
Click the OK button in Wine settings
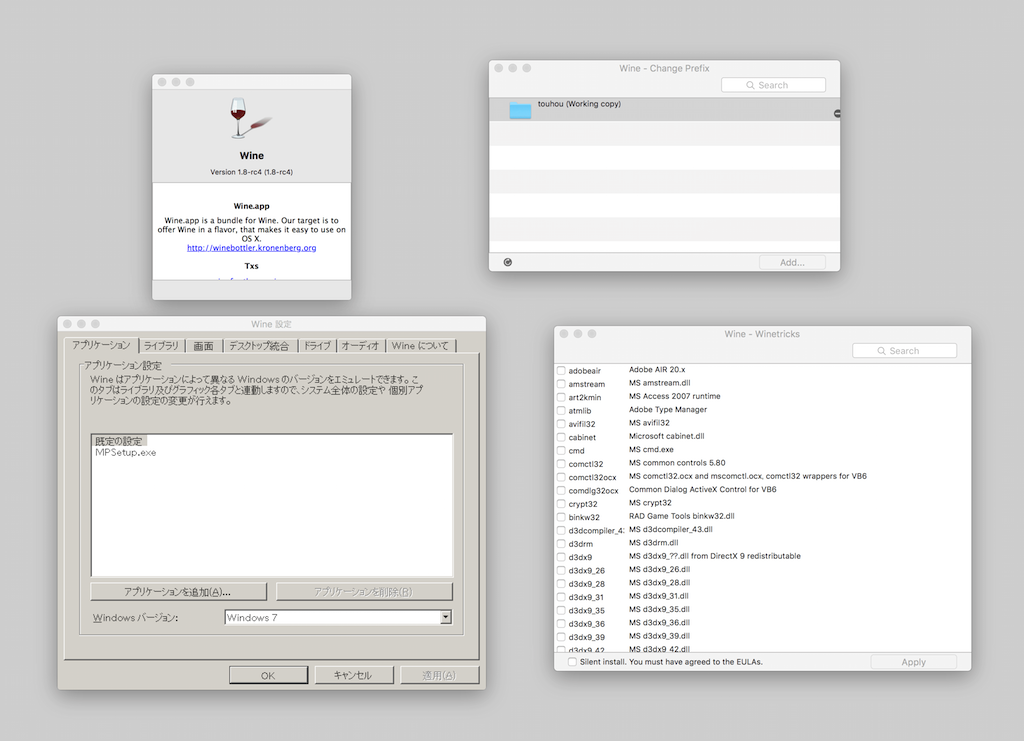pyautogui.click(x=268, y=675)
